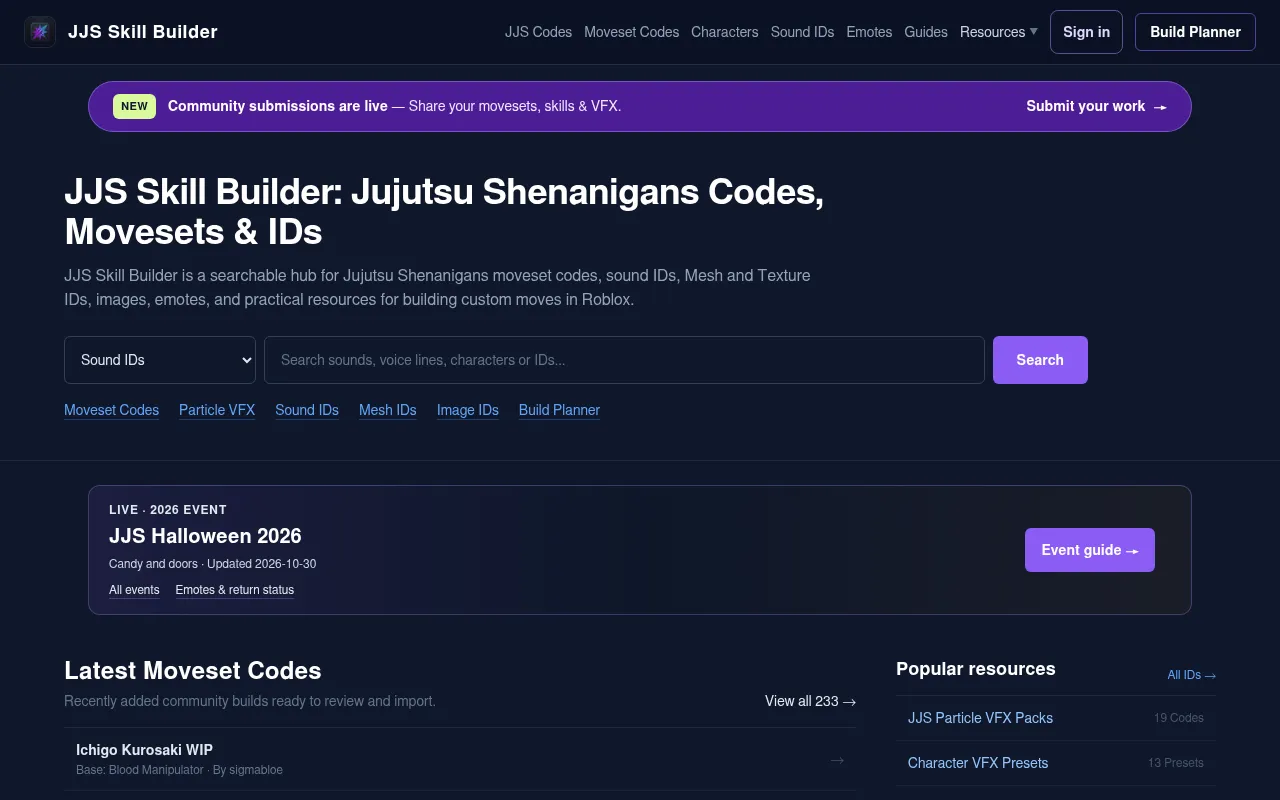
Task: Open Emotes & return status link
Action: pos(235,590)
